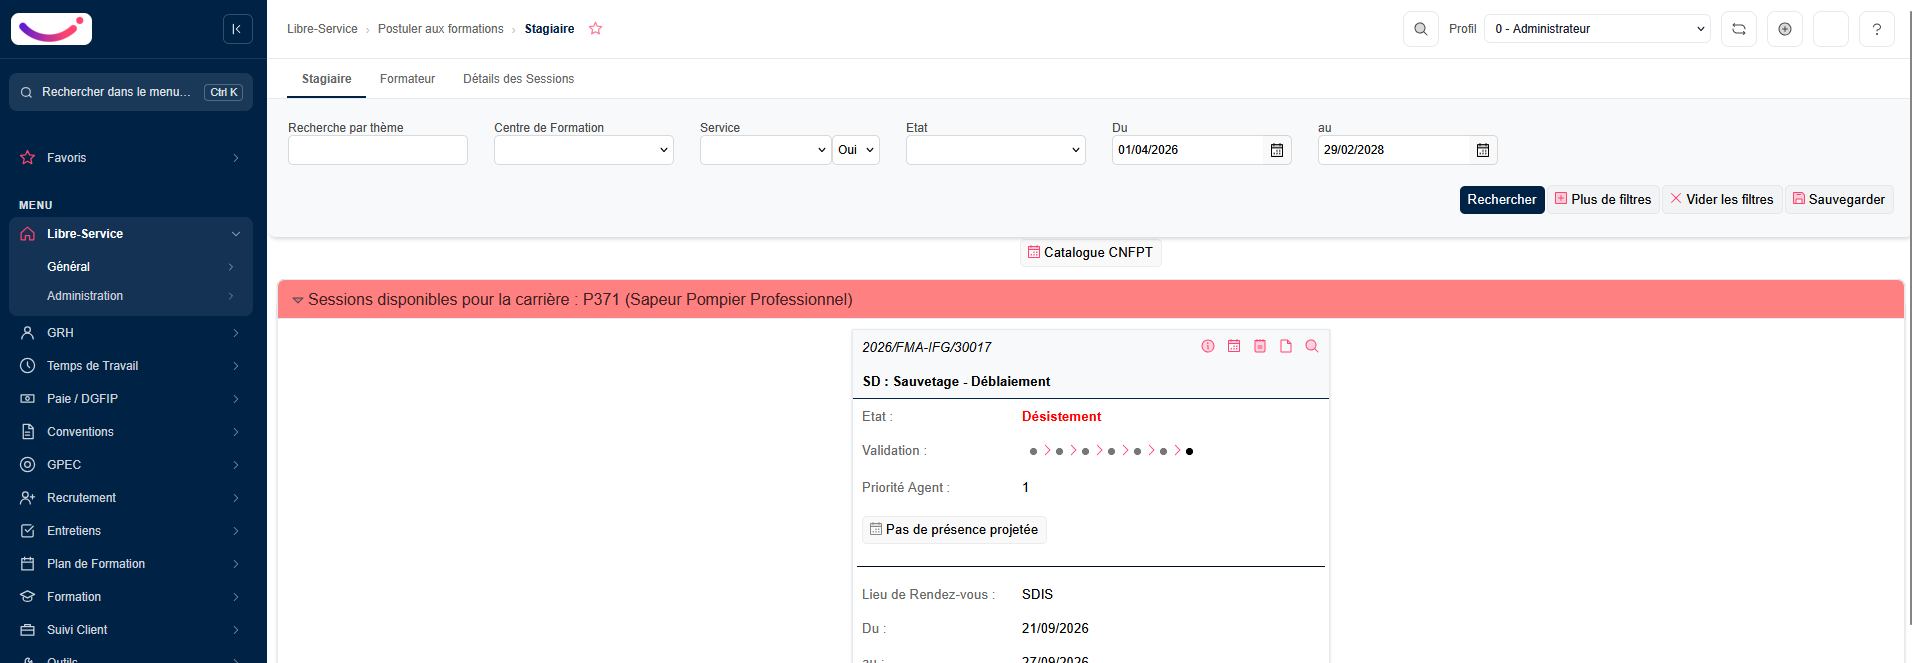Click the Rechercher button
The image size is (1912, 663).
point(1502,200)
